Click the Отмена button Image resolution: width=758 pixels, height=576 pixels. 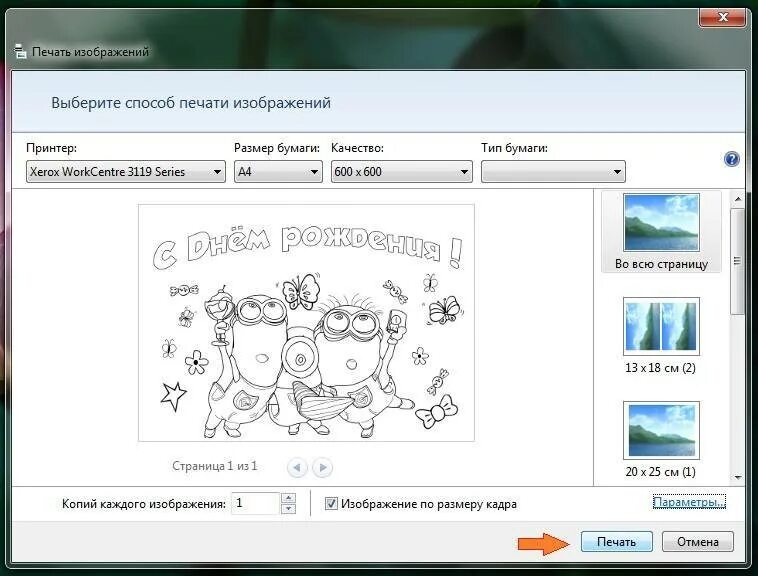(698, 542)
